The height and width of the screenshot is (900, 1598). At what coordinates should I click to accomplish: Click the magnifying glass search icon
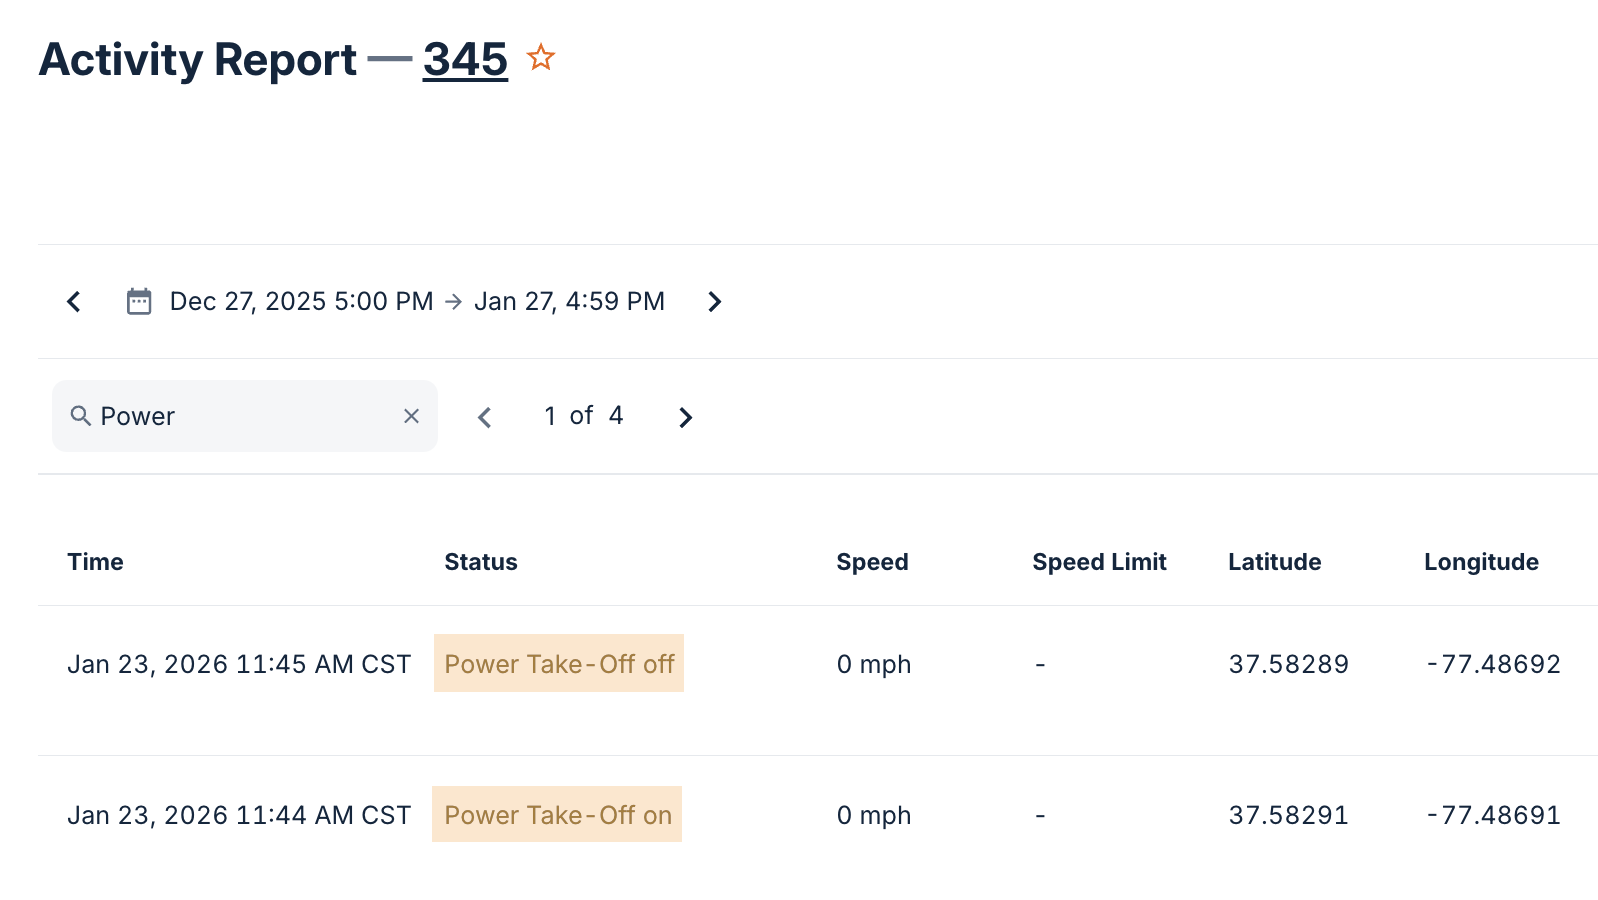click(81, 416)
